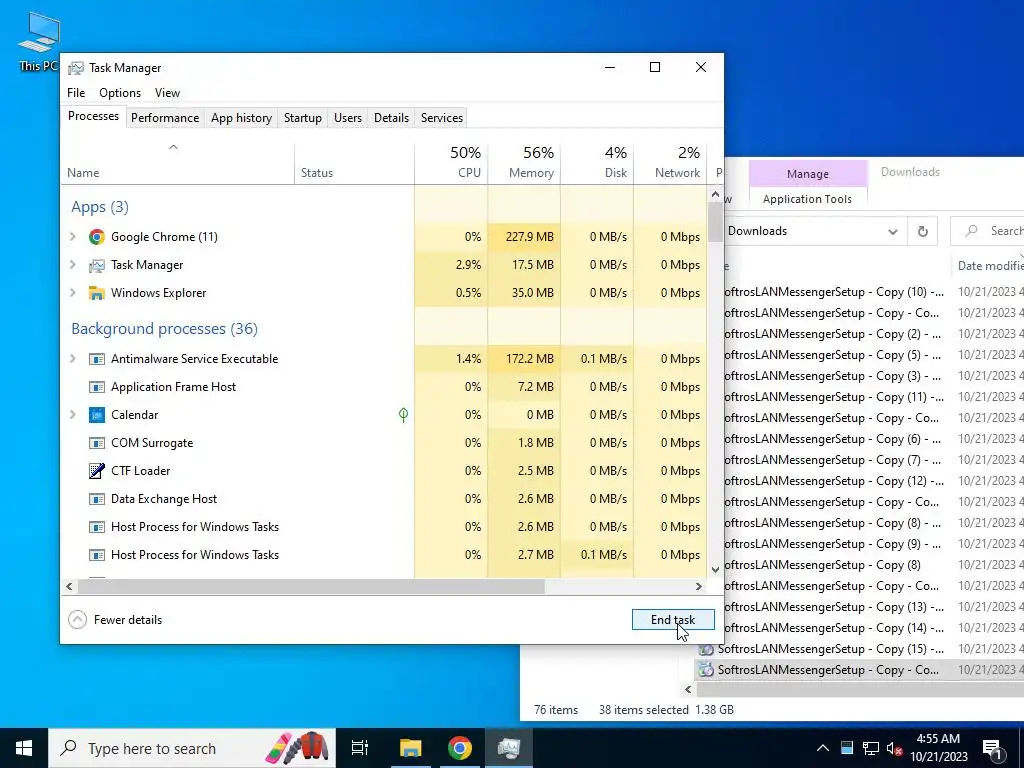Open the Windows Start menu
The width and height of the screenshot is (1024, 768).
coord(24,748)
